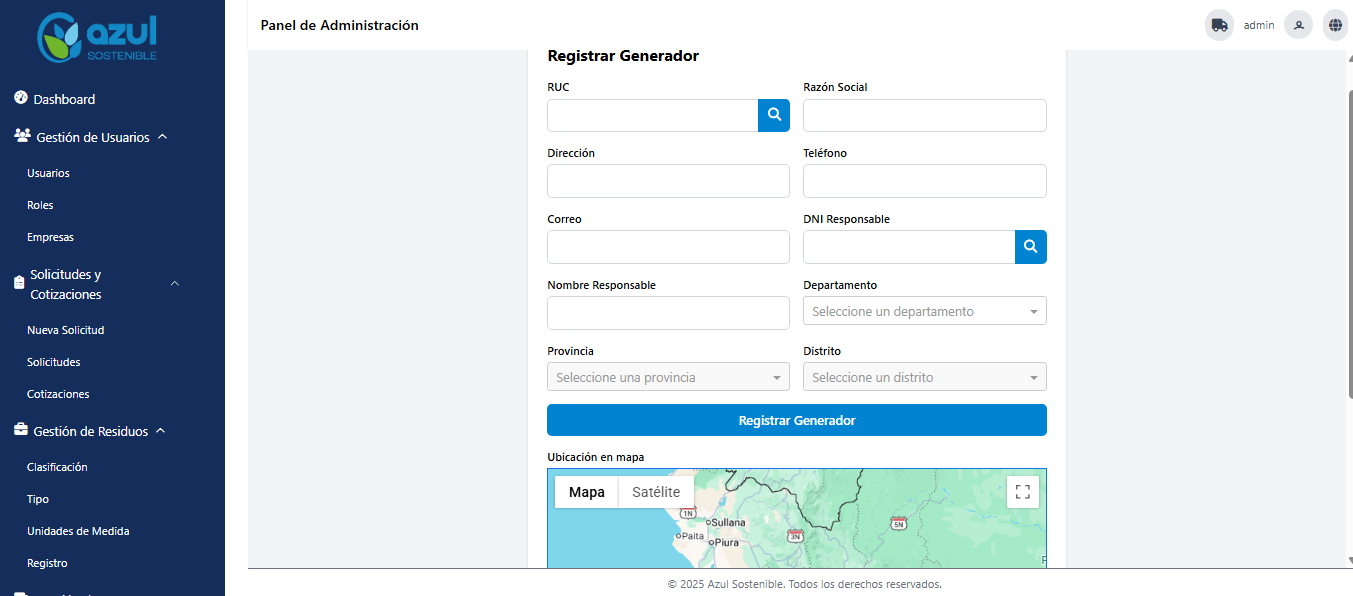This screenshot has width=1353, height=596.
Task: Open the Solicitudes list
Action: pos(54,362)
